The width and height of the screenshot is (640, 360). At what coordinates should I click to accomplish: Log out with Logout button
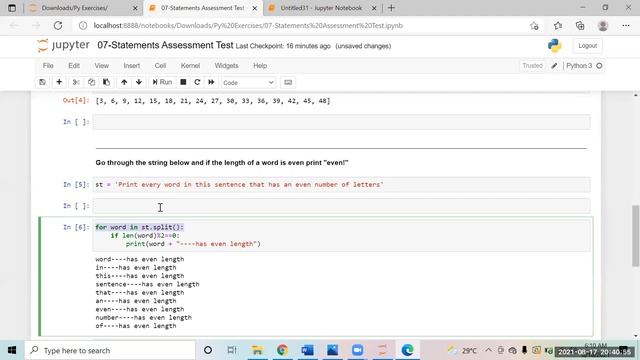tap(587, 46)
